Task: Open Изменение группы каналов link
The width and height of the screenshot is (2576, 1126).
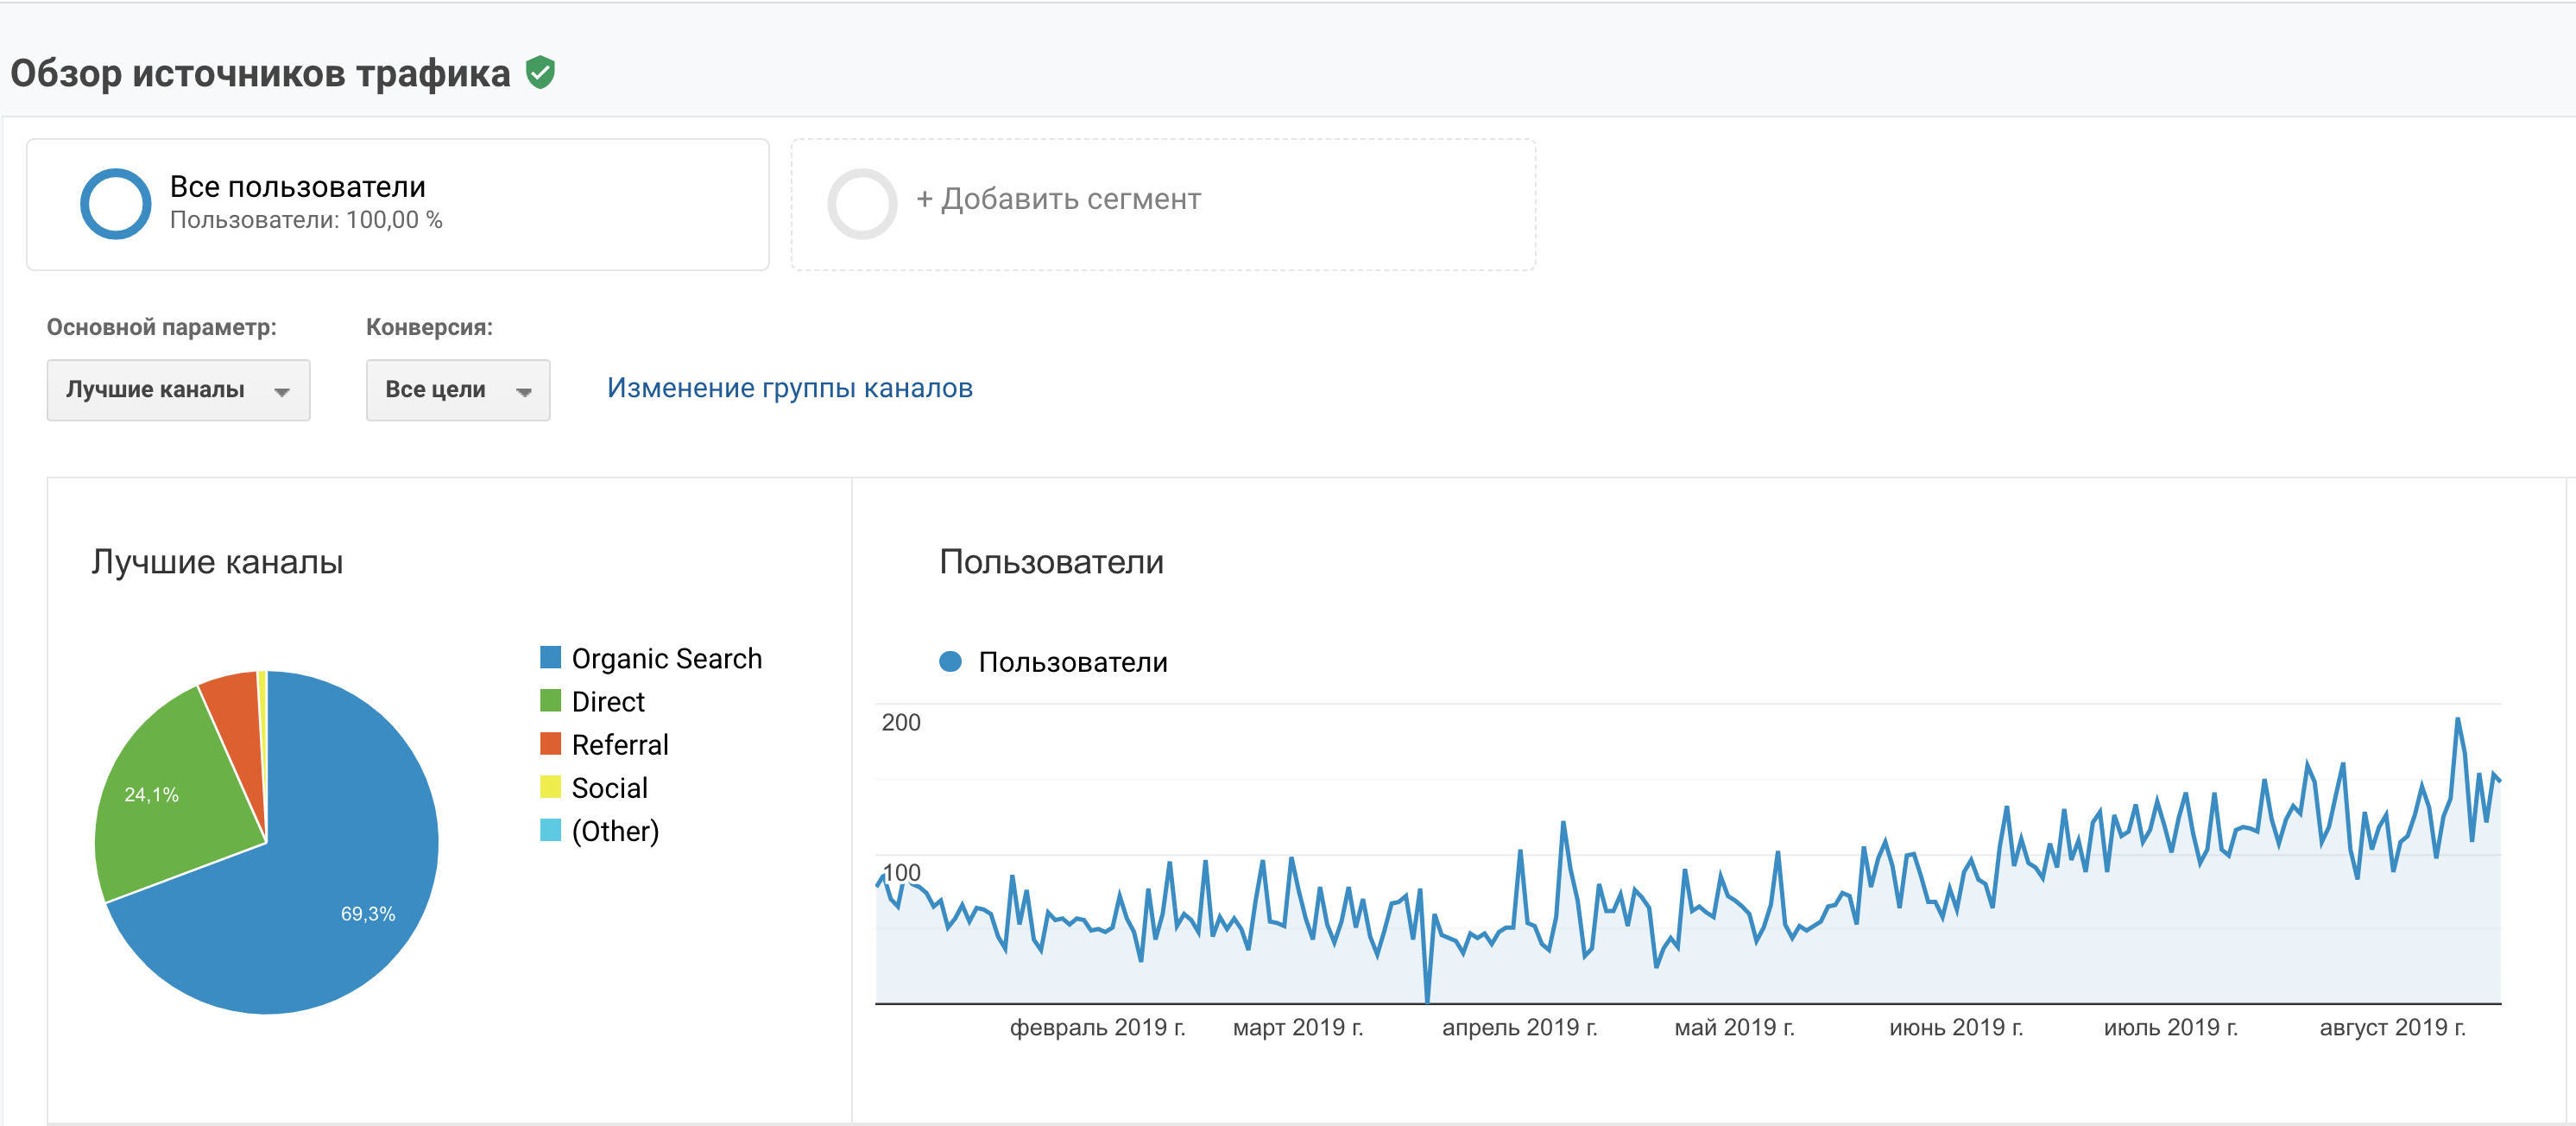Action: click(x=789, y=387)
